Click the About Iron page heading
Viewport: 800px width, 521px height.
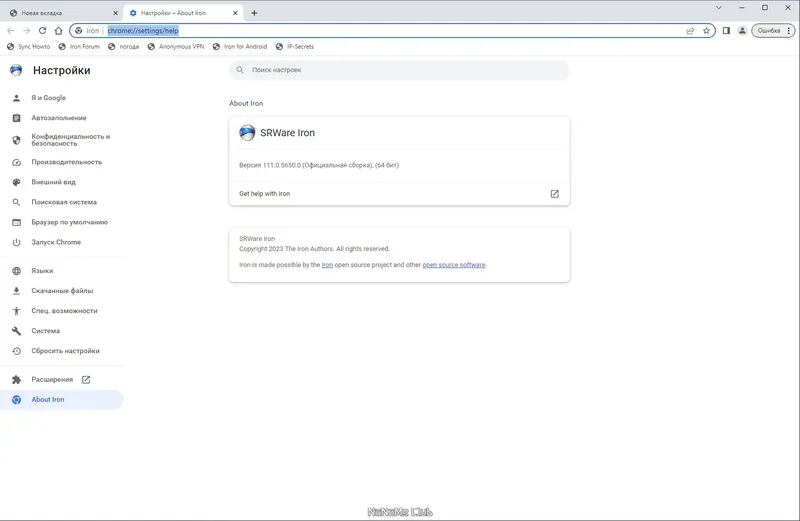point(246,103)
